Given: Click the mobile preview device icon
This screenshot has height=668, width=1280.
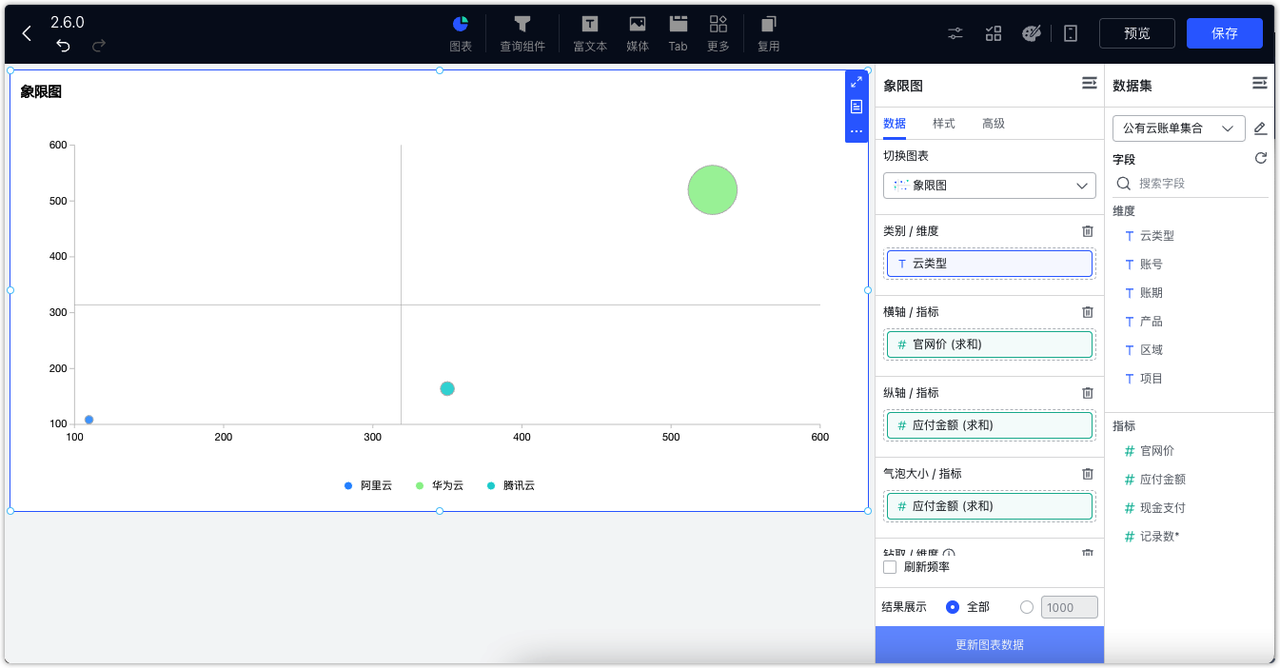Looking at the screenshot, I should (x=1070, y=33).
